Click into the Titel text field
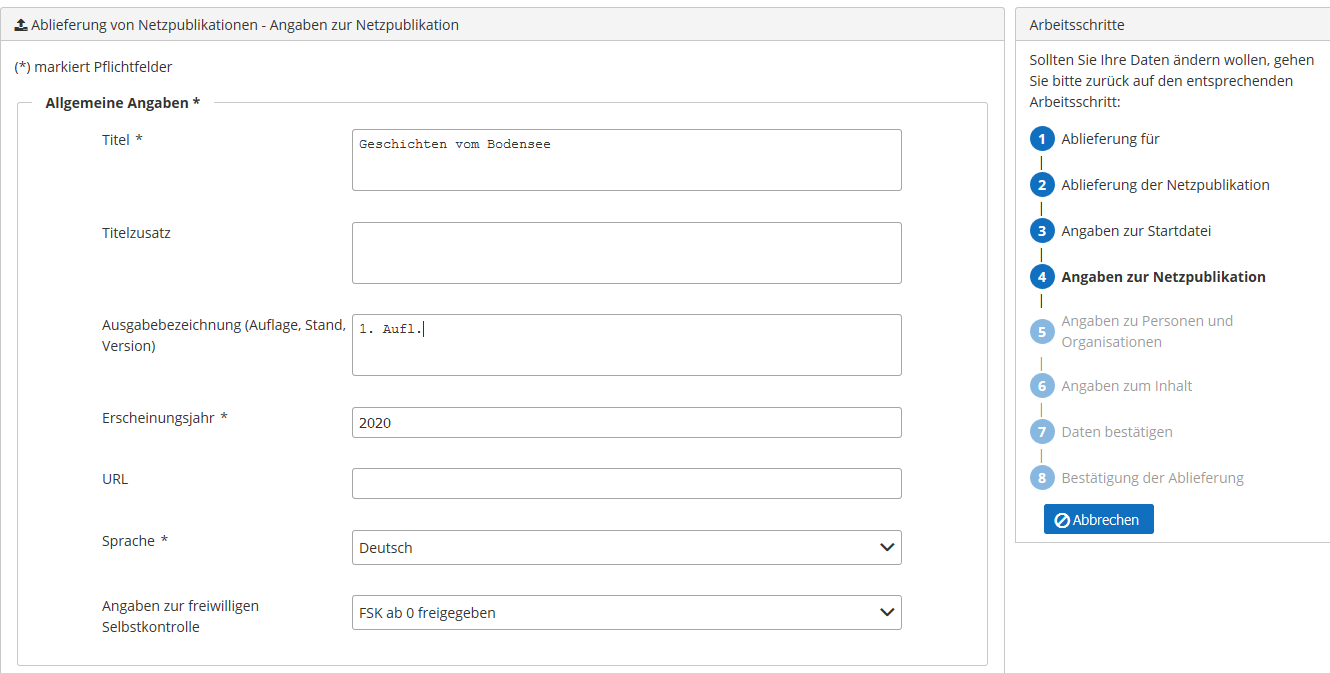Screen dimensions: 1330x673 627,160
